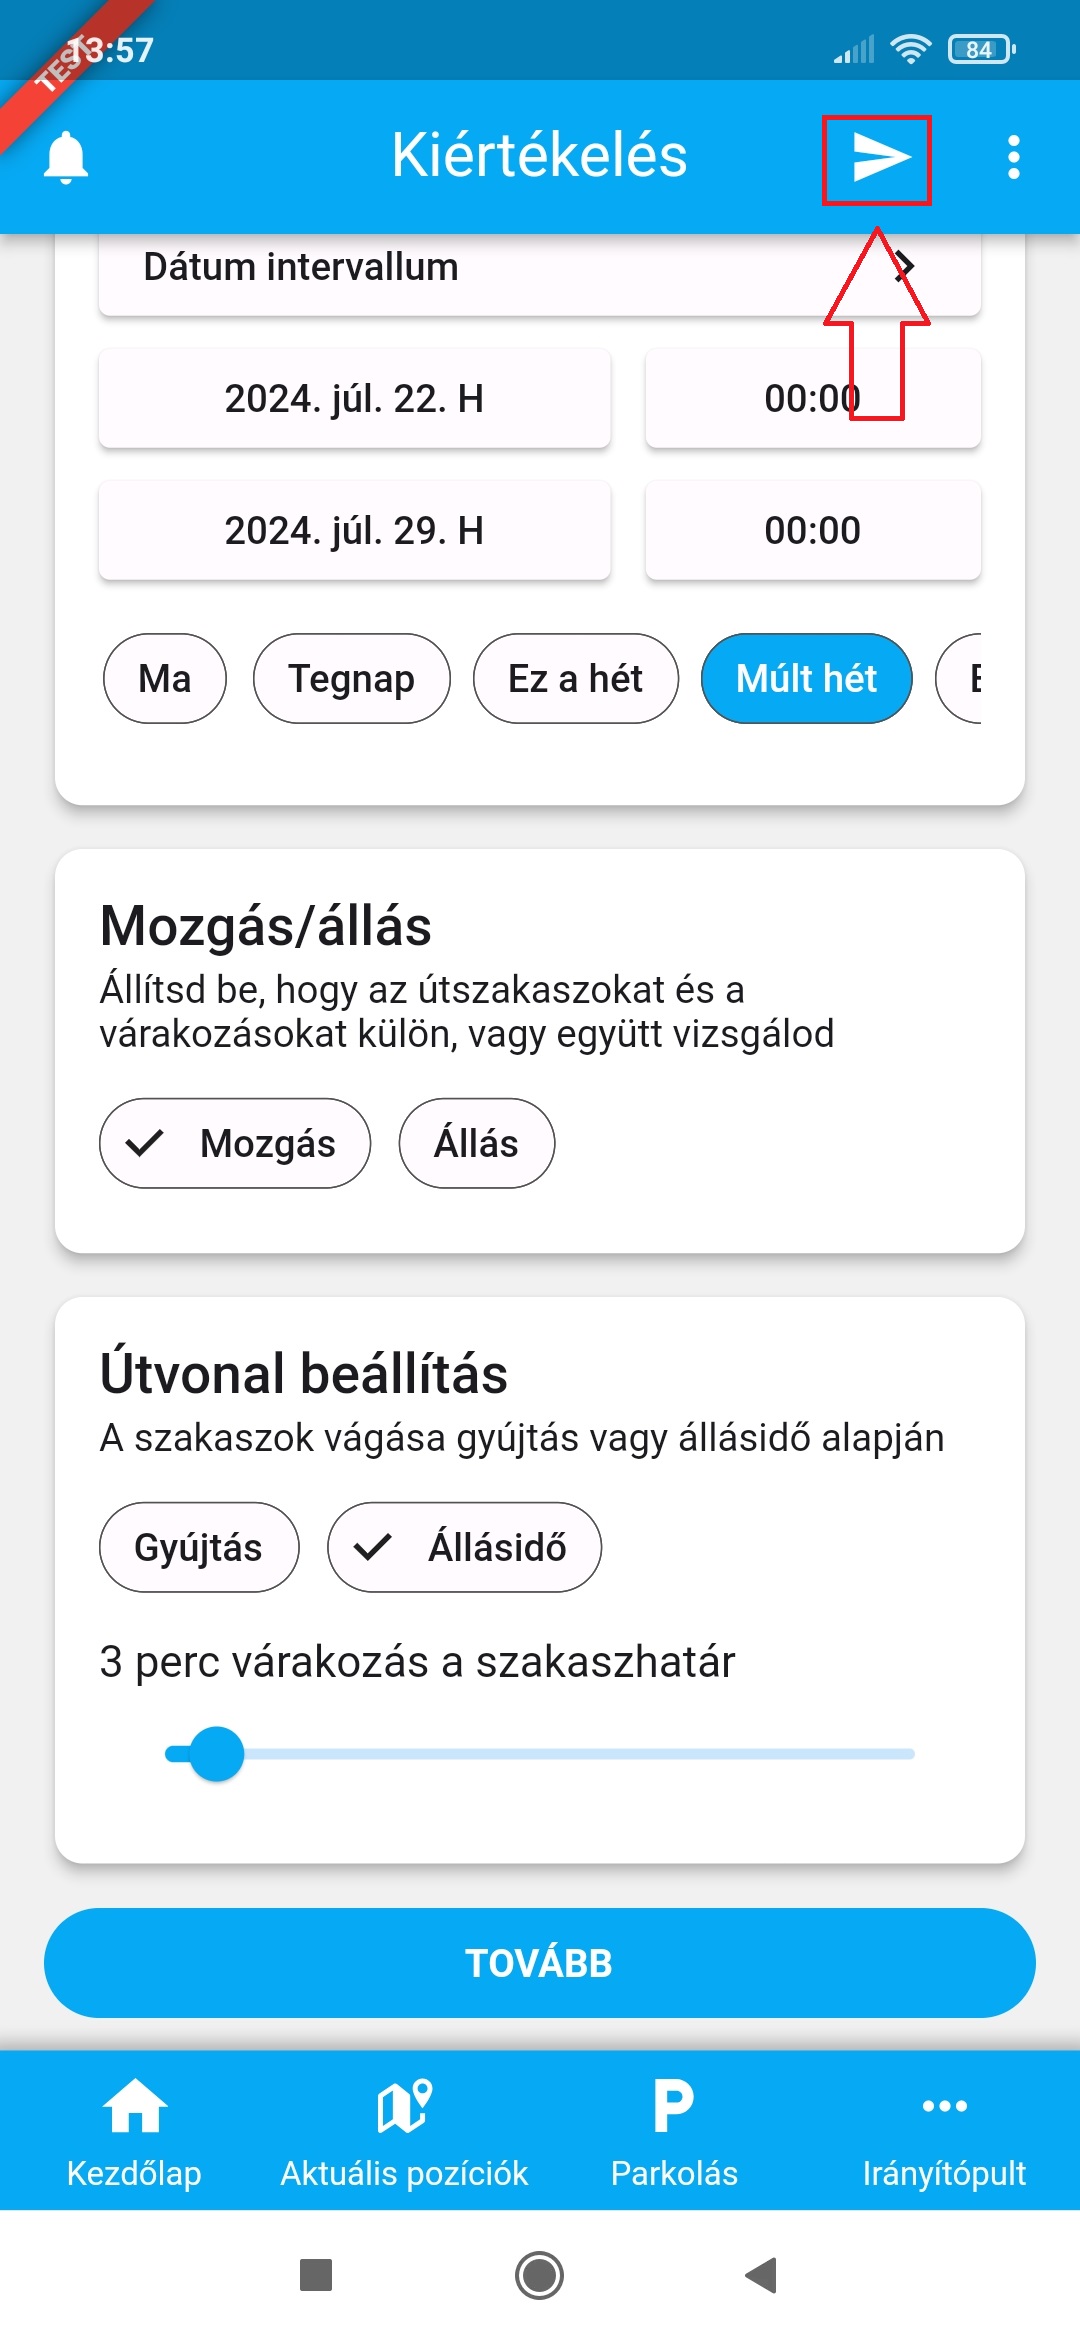Click the waiting time slider handle
The width and height of the screenshot is (1080, 2340).
coord(216,1753)
